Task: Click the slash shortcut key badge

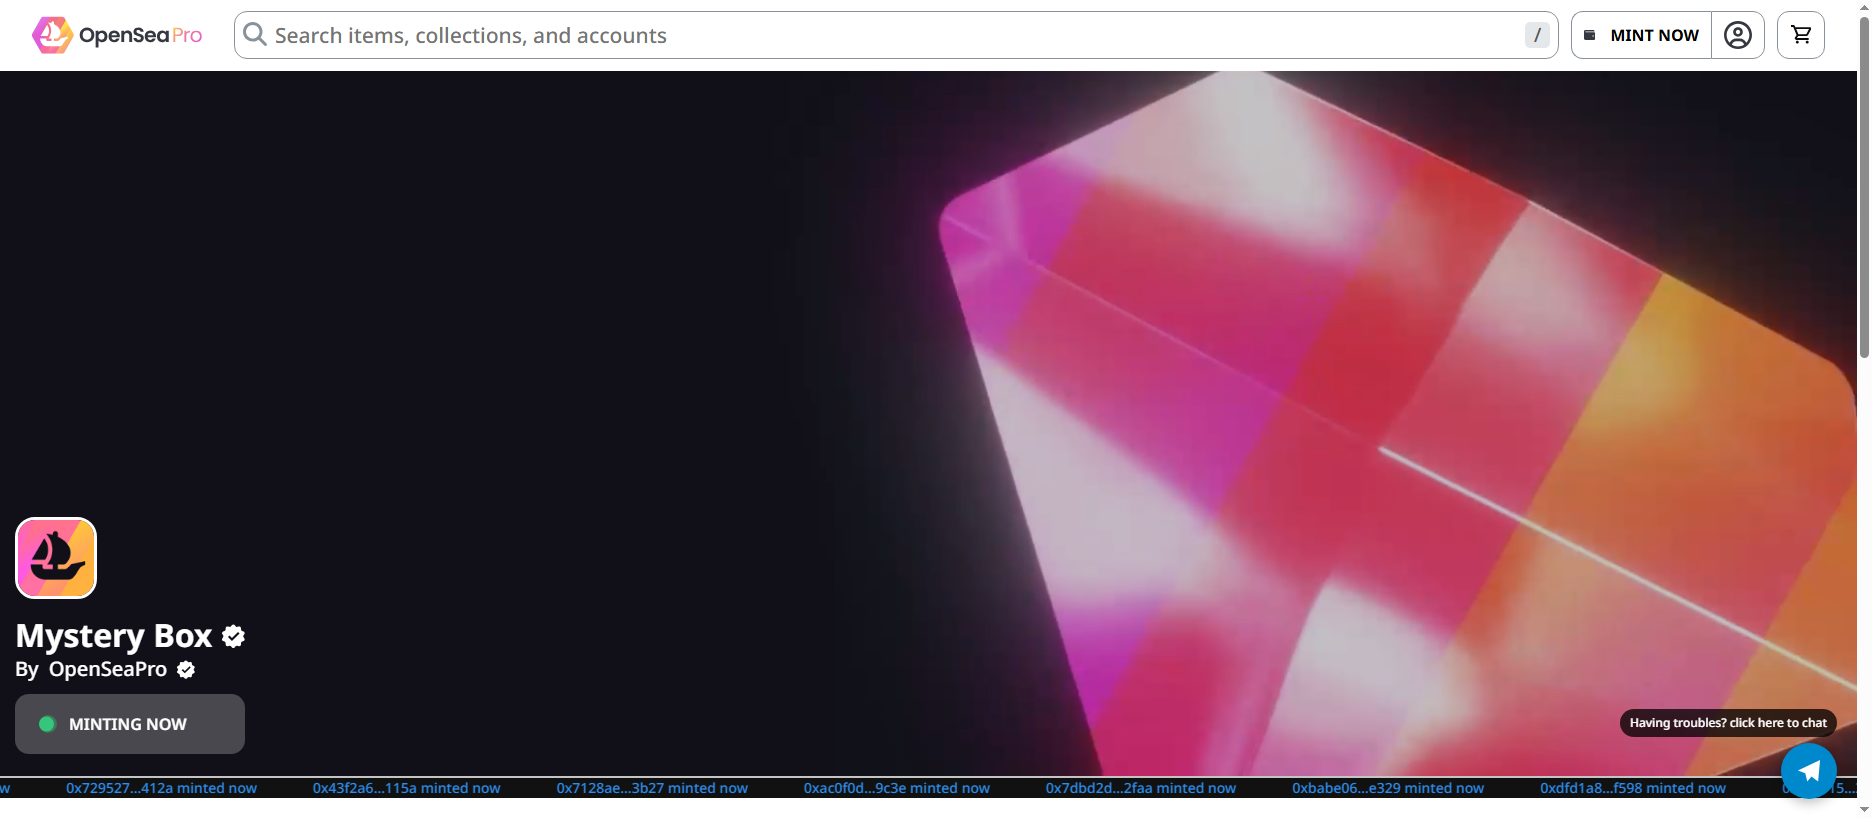Action: (1537, 35)
